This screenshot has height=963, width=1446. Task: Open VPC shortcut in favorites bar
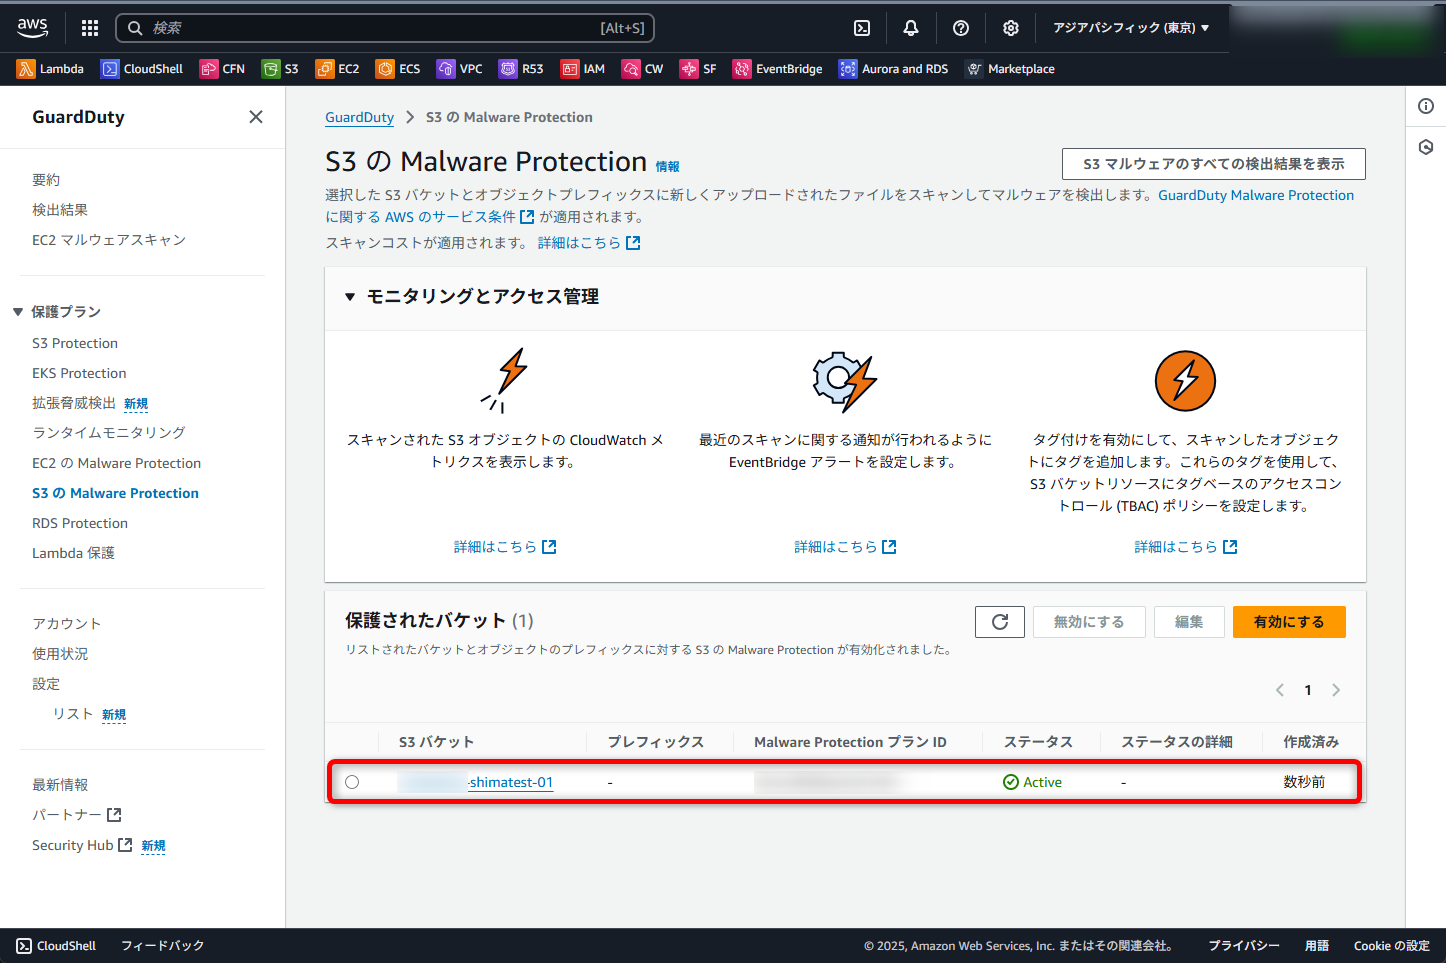460,69
